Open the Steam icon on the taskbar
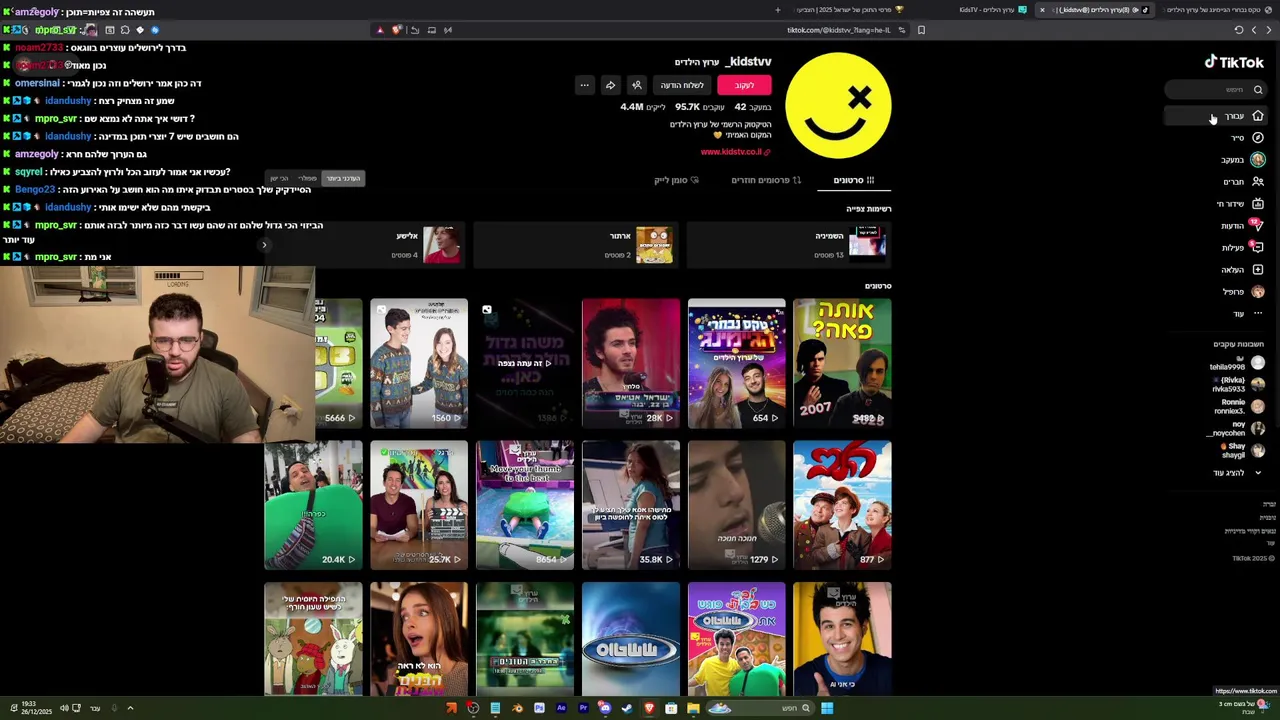 (x=627, y=708)
